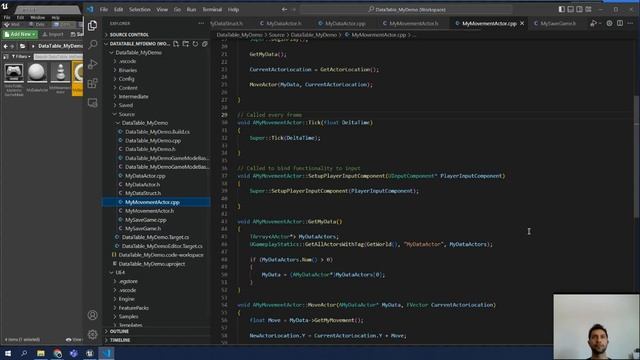Image resolution: width=640 pixels, height=360 pixels.
Task: Open the Search view in the activity bar
Action: pos(93,44)
